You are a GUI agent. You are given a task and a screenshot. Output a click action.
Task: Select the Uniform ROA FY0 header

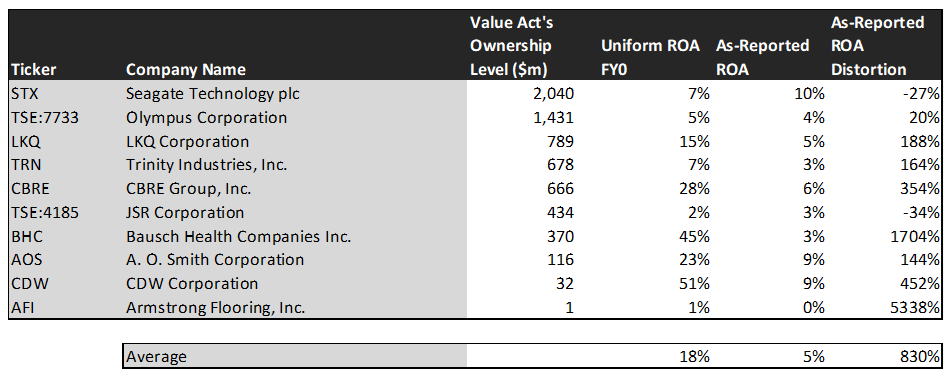click(x=650, y=57)
